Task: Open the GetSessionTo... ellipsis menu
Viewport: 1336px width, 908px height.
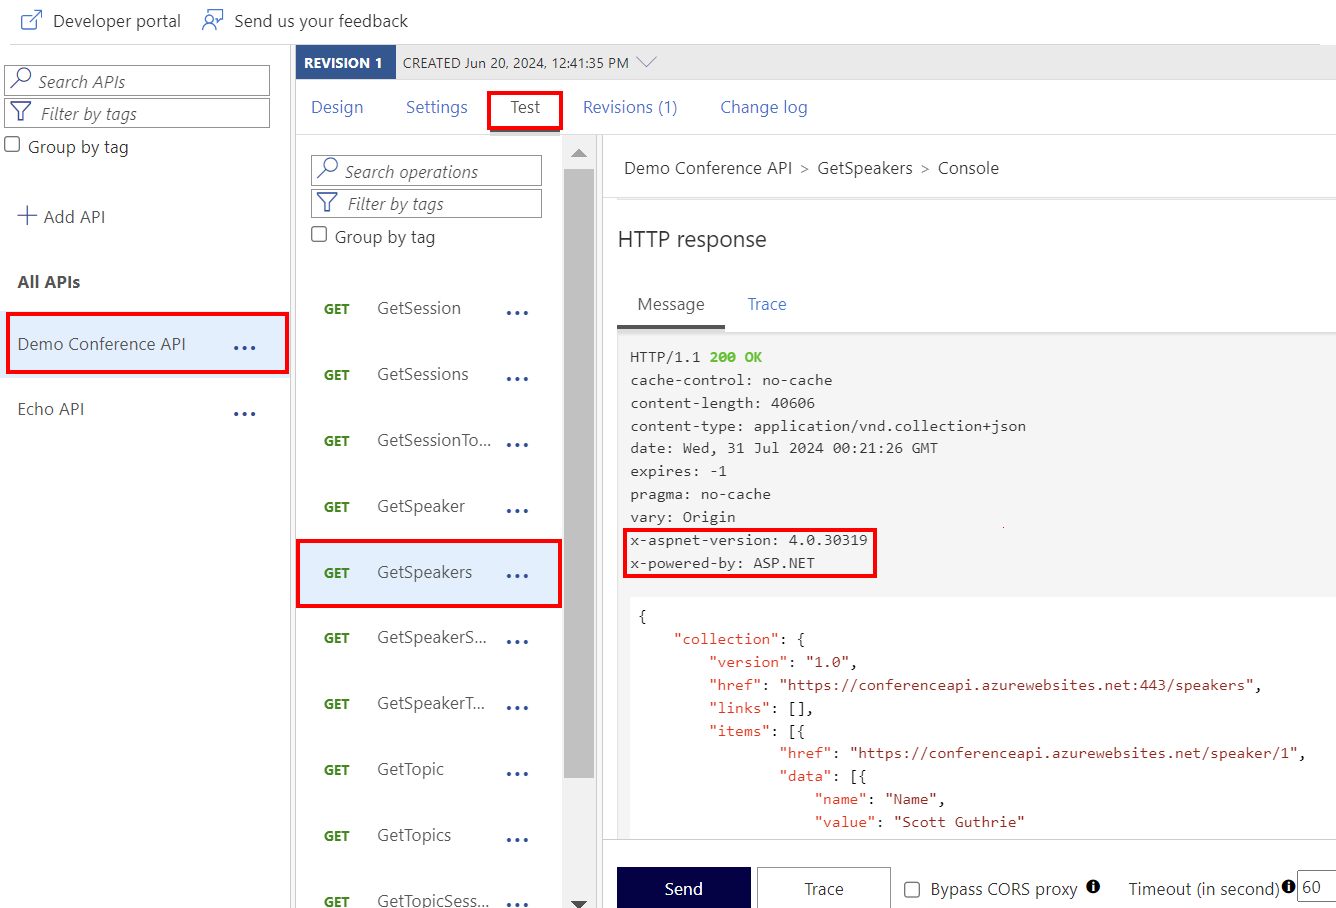Action: pyautogui.click(x=517, y=445)
